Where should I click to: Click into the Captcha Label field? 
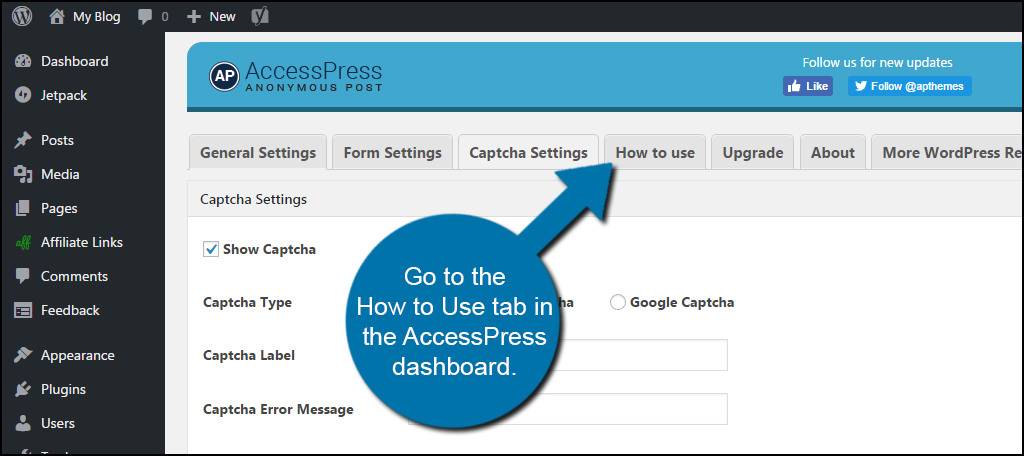568,355
